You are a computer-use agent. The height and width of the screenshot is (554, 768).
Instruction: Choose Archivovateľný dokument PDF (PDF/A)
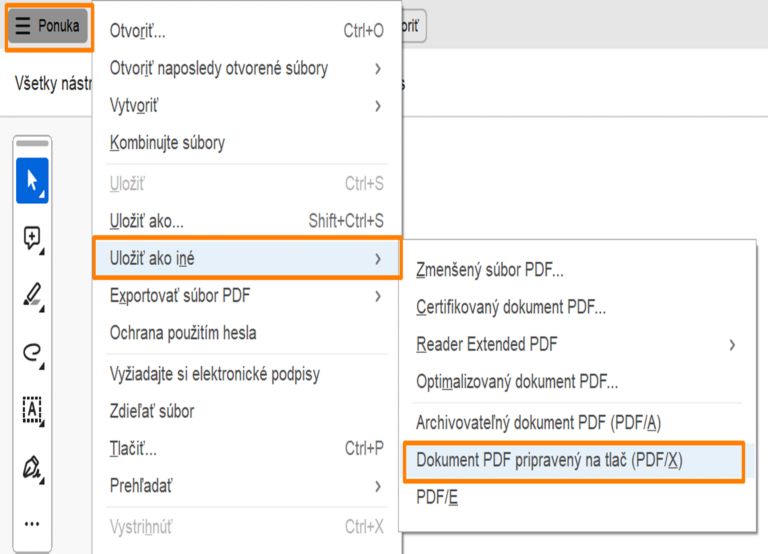[538, 422]
